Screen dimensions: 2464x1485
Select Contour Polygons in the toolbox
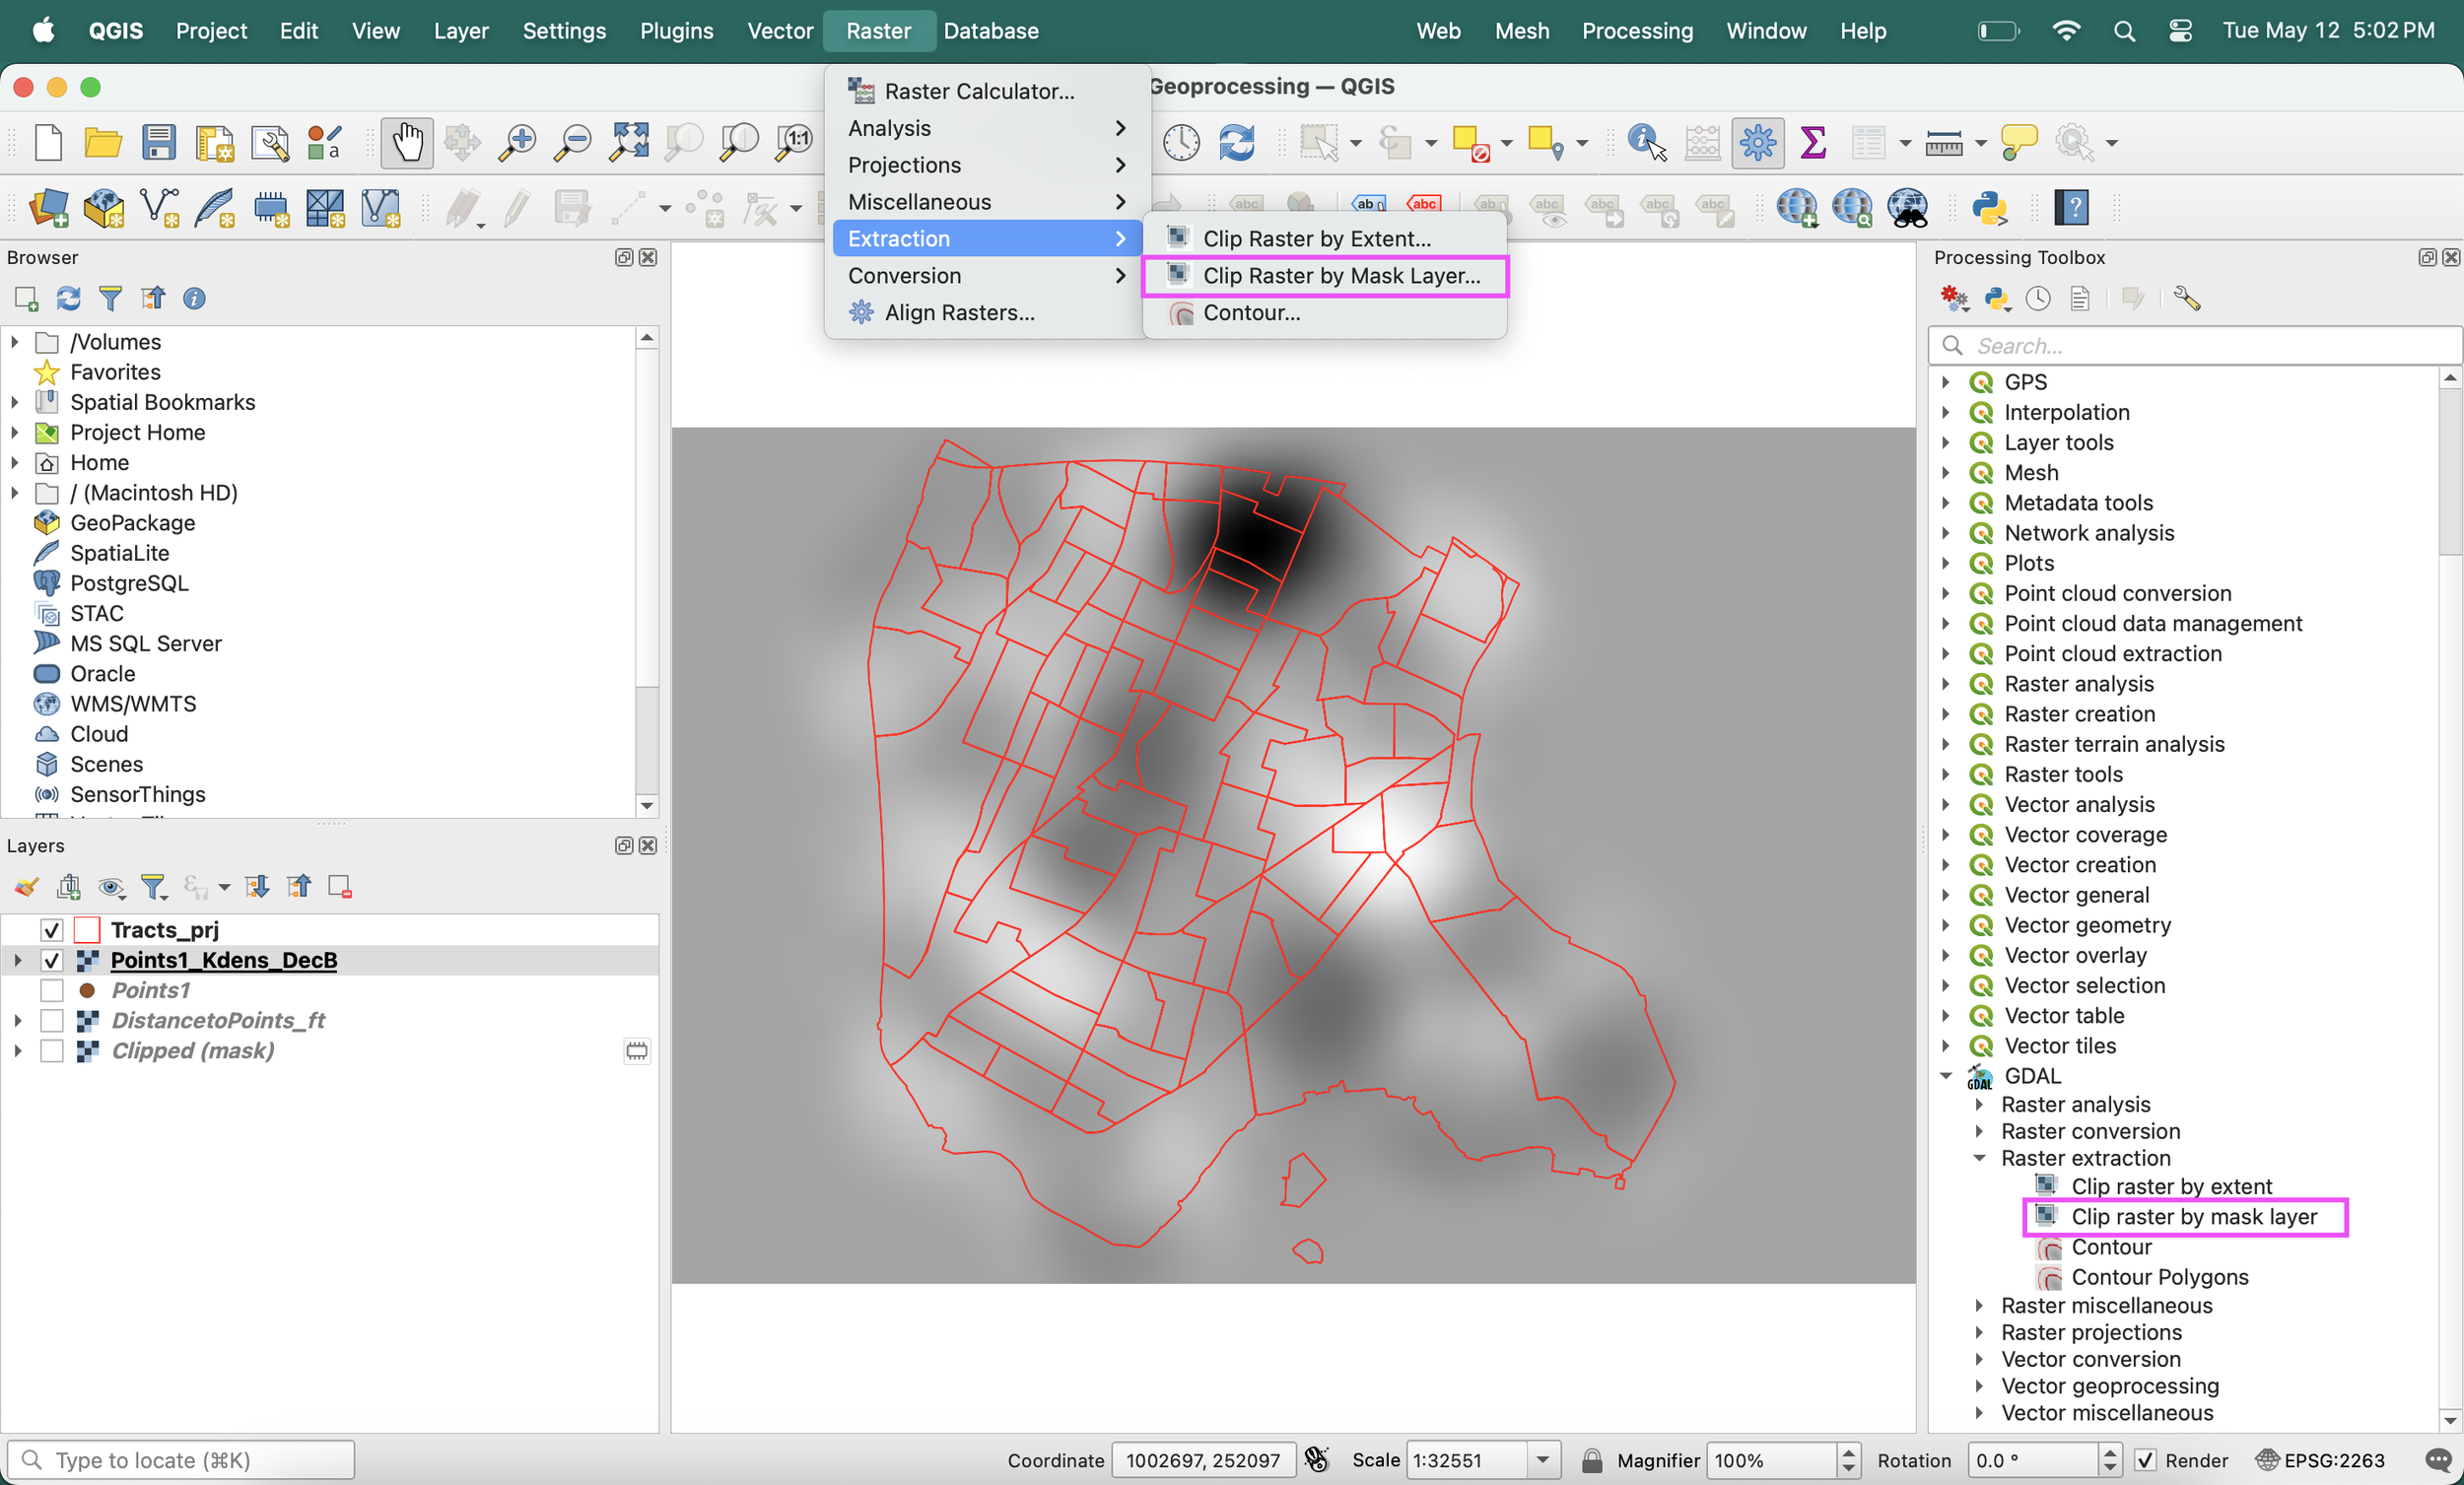point(2159,1277)
